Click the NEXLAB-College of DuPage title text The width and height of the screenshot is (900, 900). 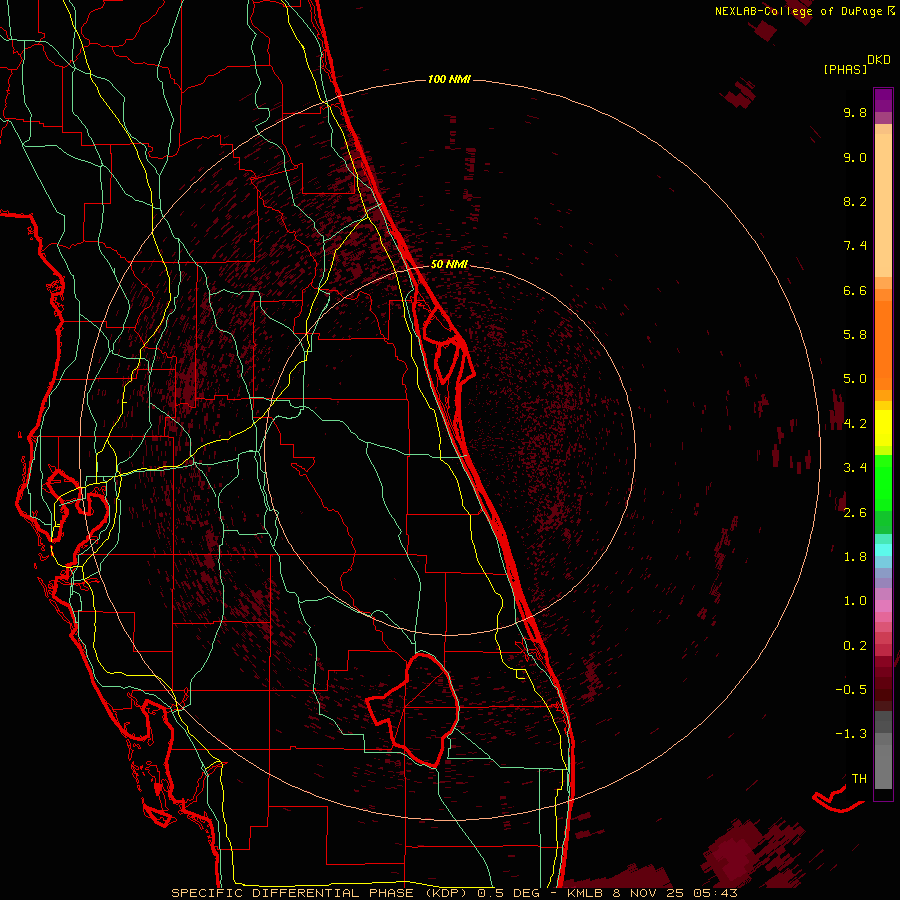(x=800, y=11)
